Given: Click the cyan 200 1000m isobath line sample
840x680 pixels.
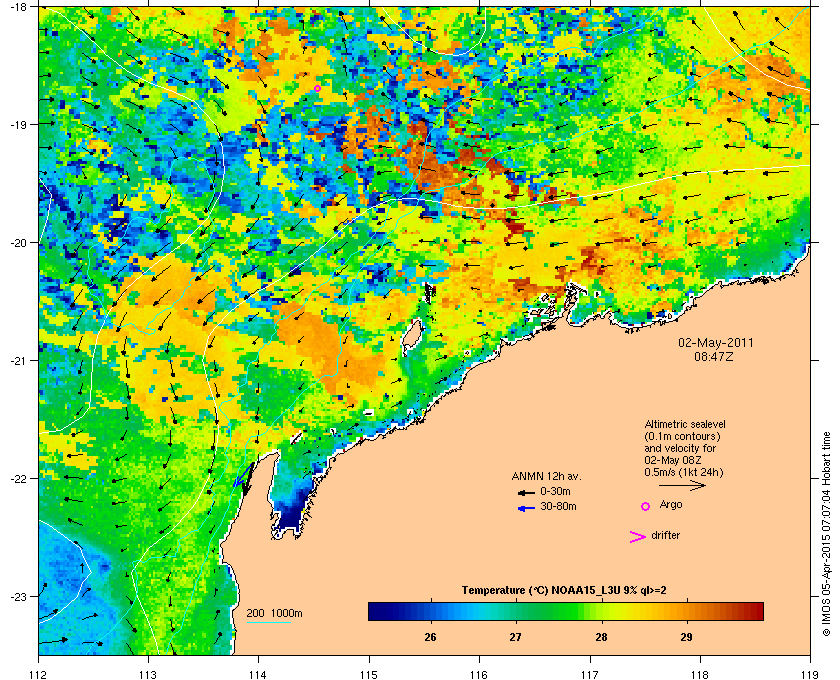Looking at the screenshot, I should coord(268,622).
